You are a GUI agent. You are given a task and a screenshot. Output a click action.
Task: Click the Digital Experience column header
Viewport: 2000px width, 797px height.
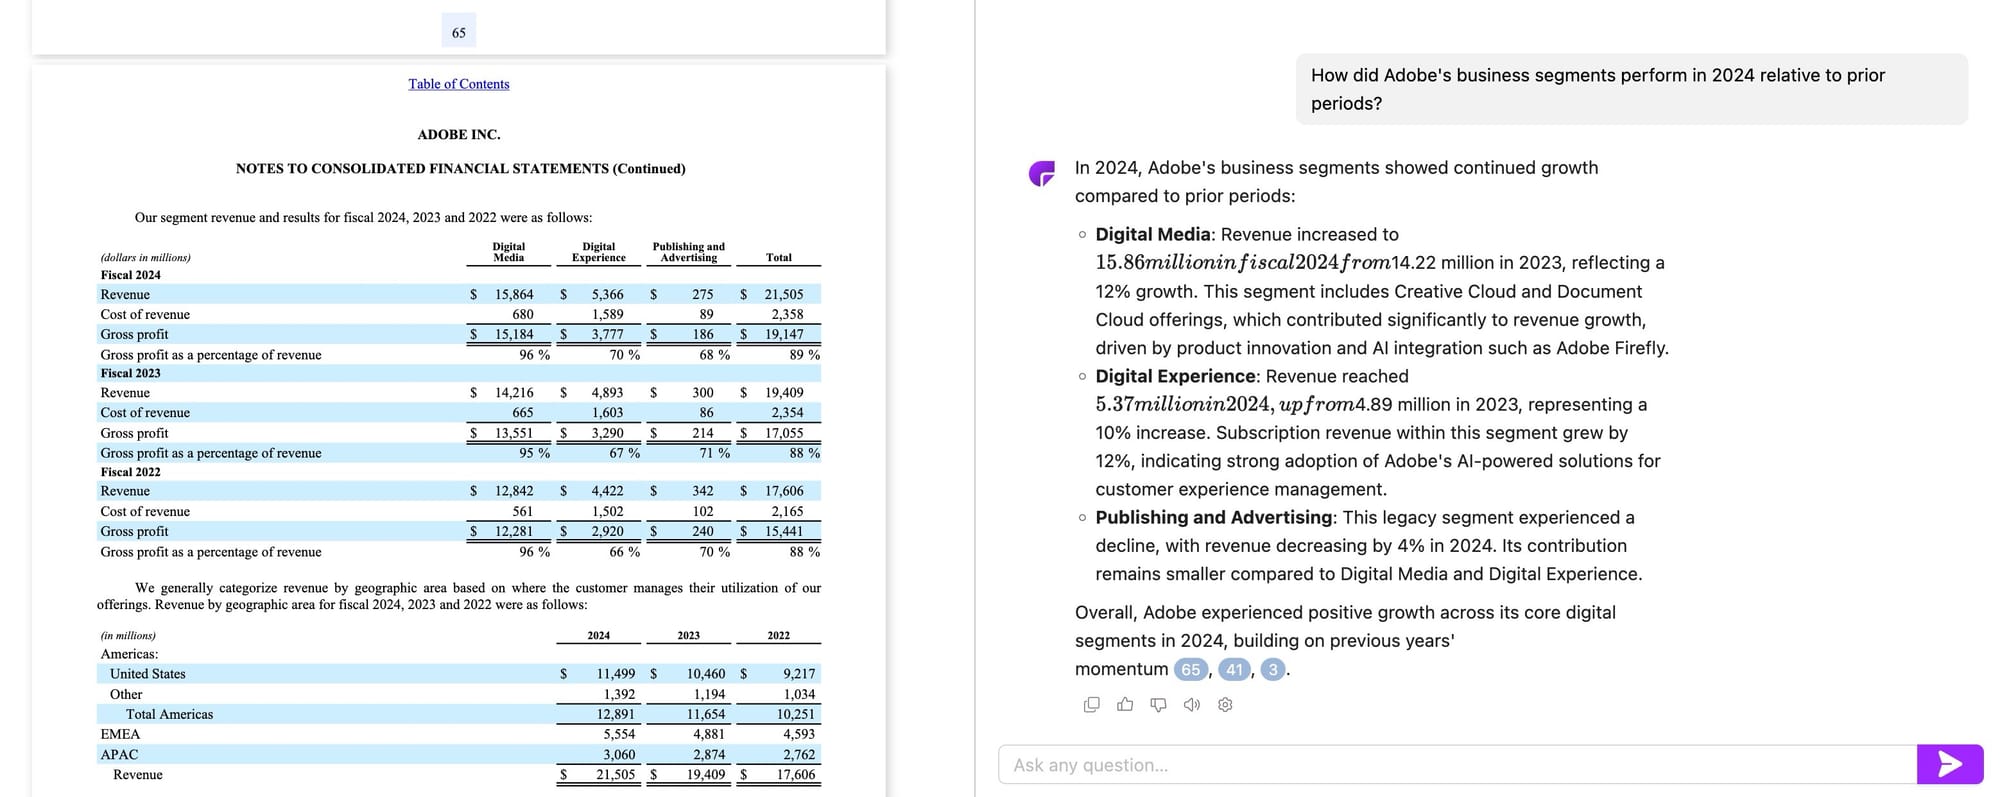[x=599, y=252]
